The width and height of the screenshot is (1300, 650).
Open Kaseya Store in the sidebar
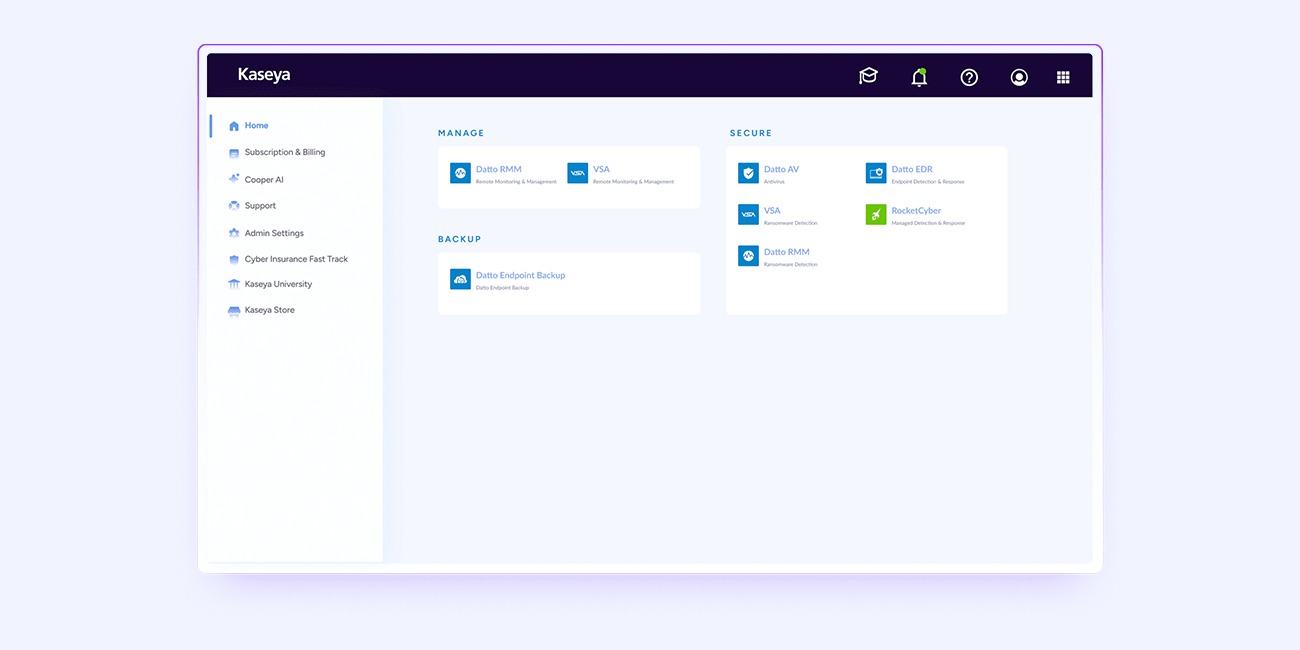click(269, 310)
